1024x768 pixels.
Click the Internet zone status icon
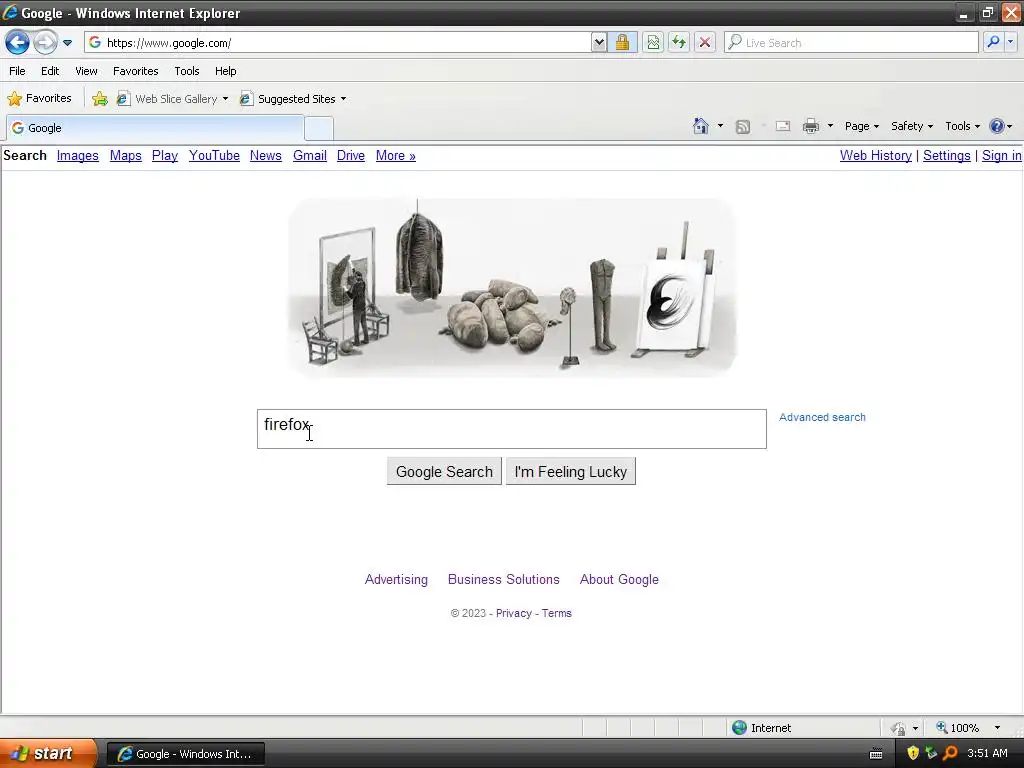tap(739, 728)
